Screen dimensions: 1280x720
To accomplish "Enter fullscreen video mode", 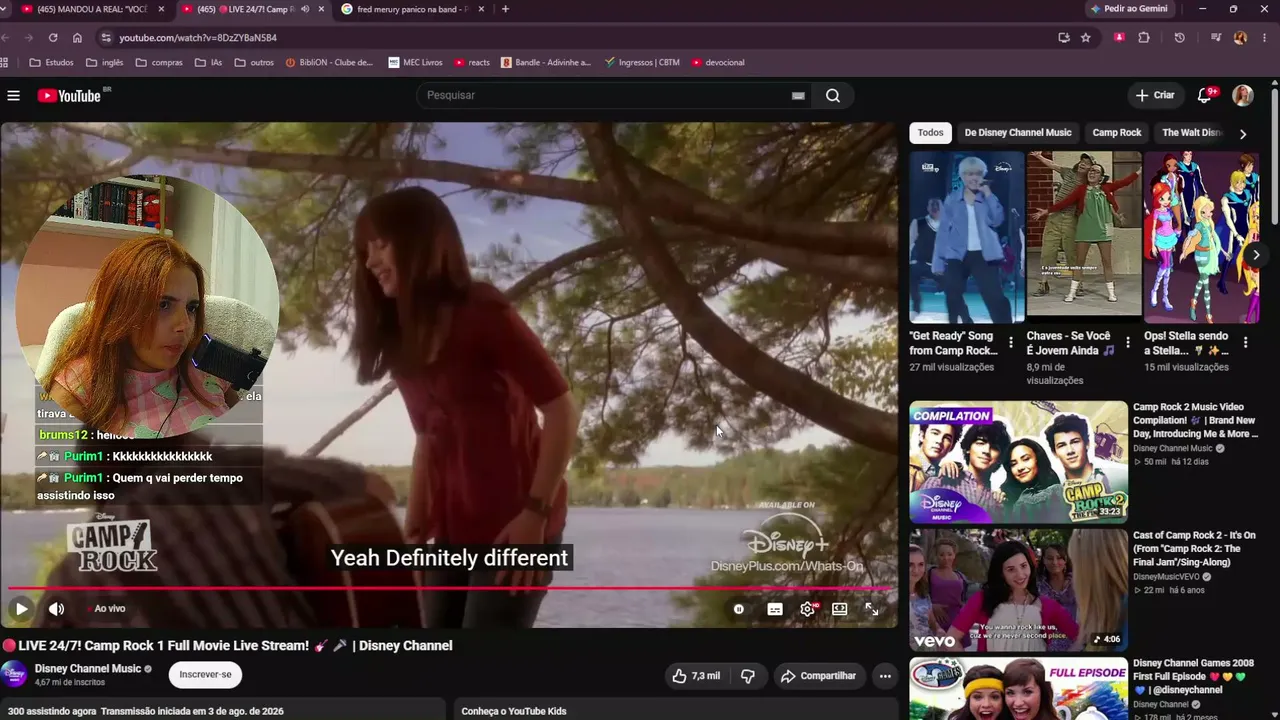I will pos(872,609).
